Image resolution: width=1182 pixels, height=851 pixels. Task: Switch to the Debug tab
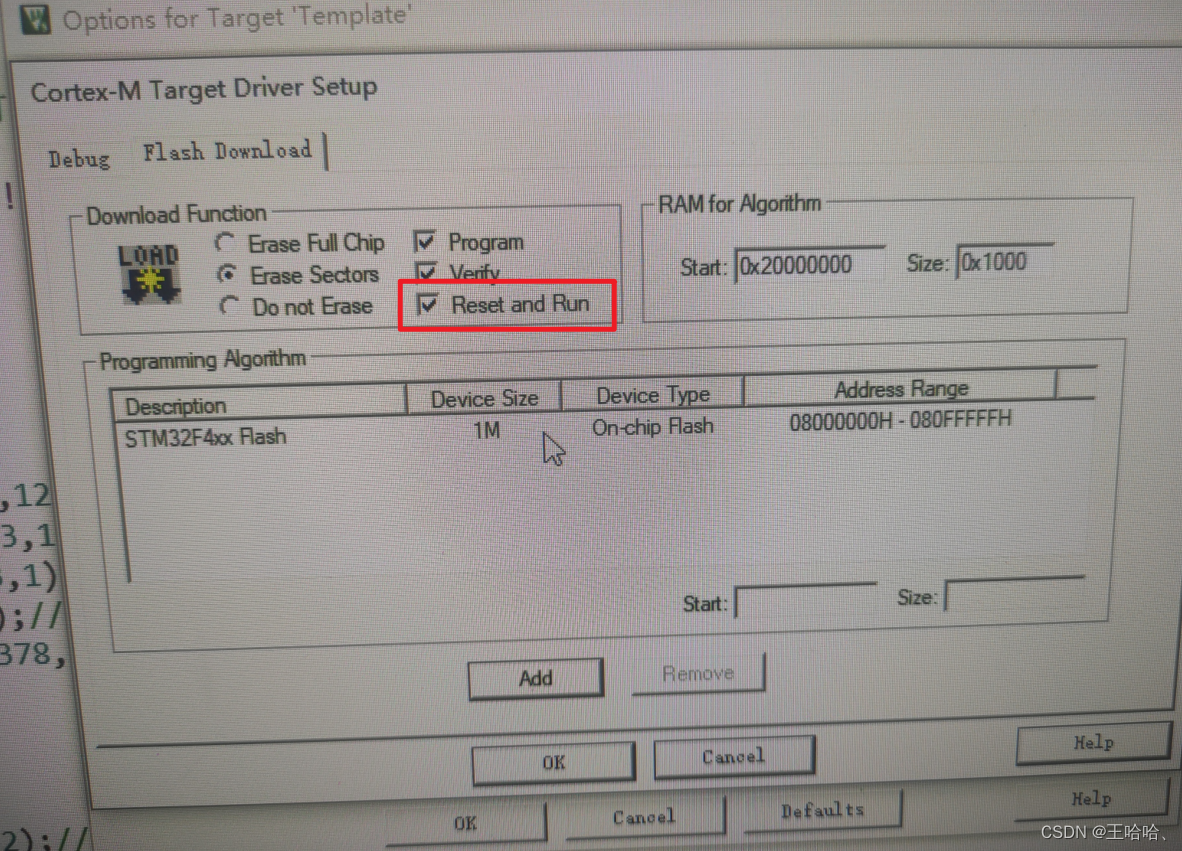point(79,159)
